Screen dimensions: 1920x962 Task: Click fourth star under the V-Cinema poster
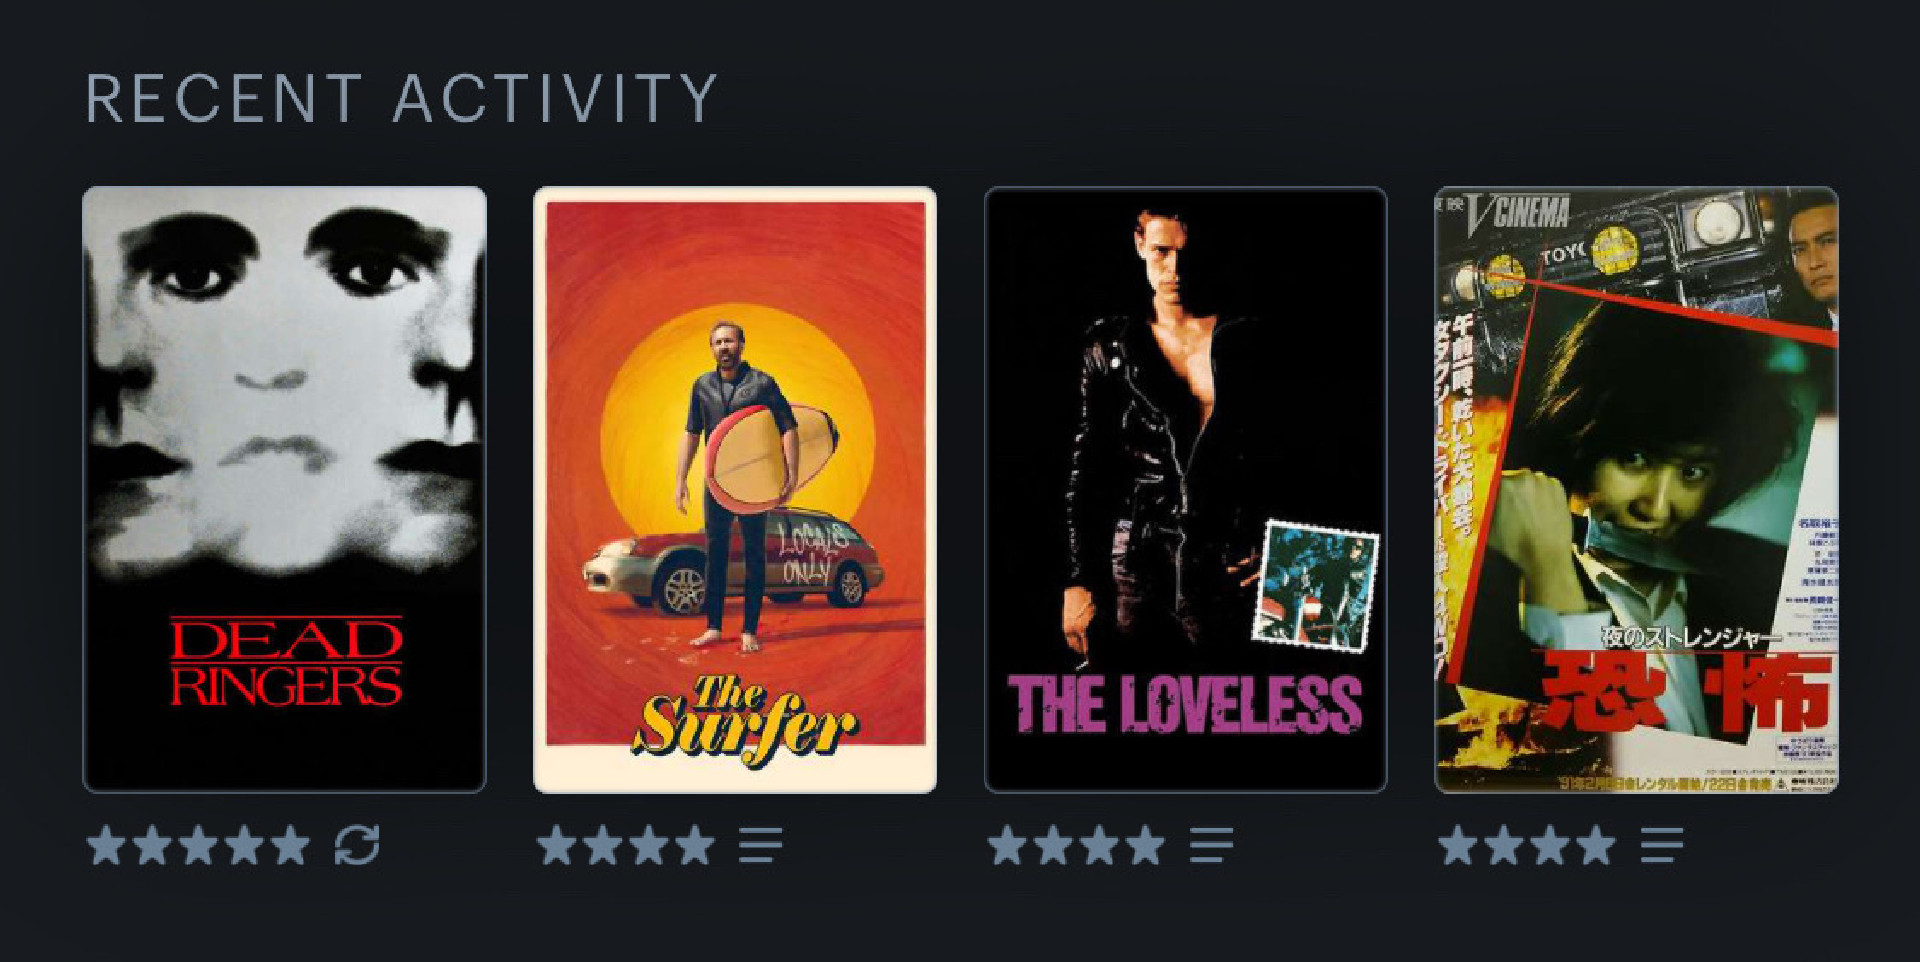pyautogui.click(x=1596, y=845)
